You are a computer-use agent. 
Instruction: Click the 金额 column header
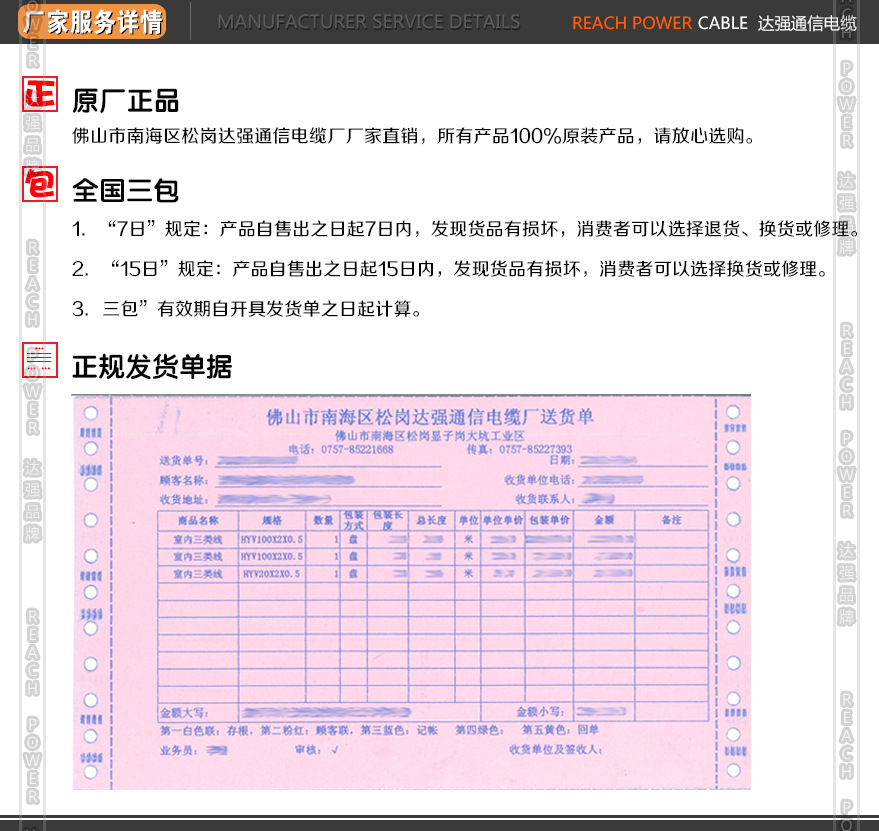point(604,520)
